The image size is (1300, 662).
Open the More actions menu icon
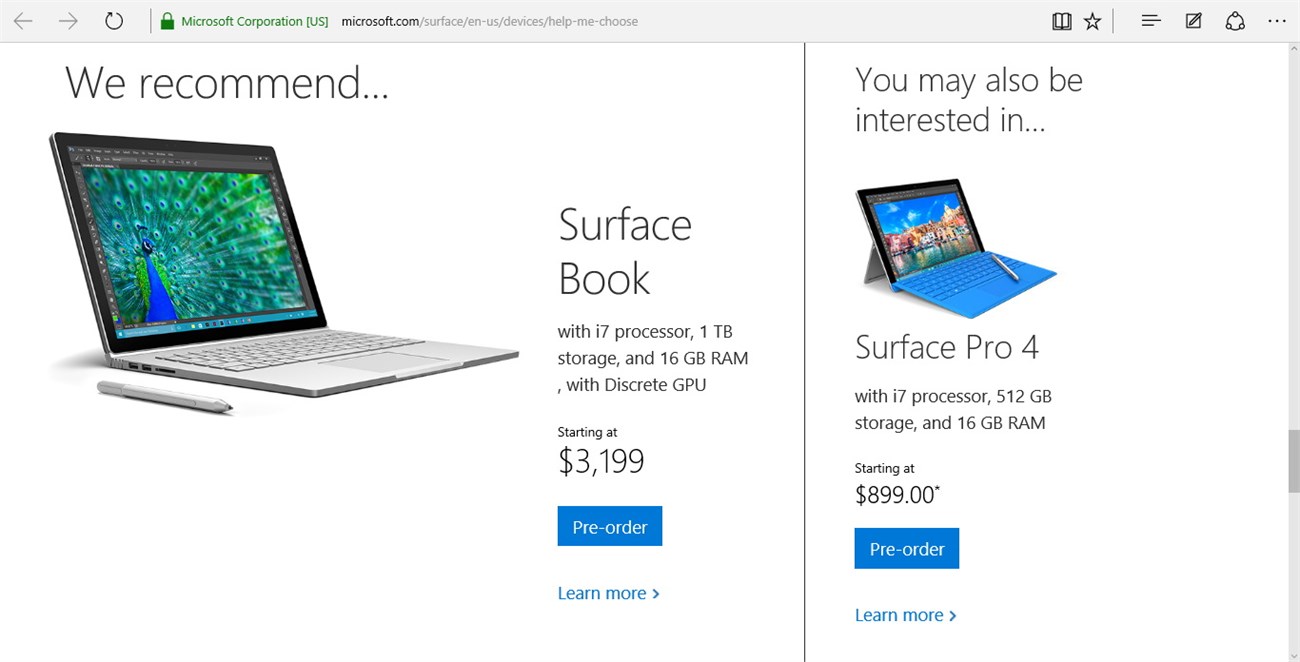(x=1277, y=20)
